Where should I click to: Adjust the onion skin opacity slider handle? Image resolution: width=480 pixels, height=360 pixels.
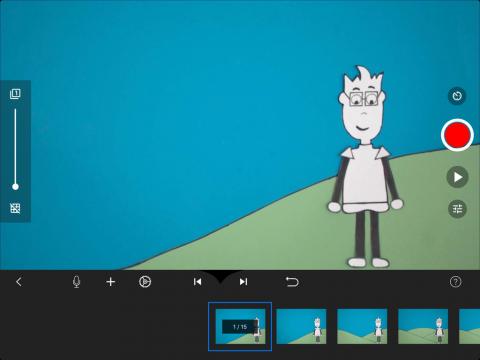click(x=15, y=187)
